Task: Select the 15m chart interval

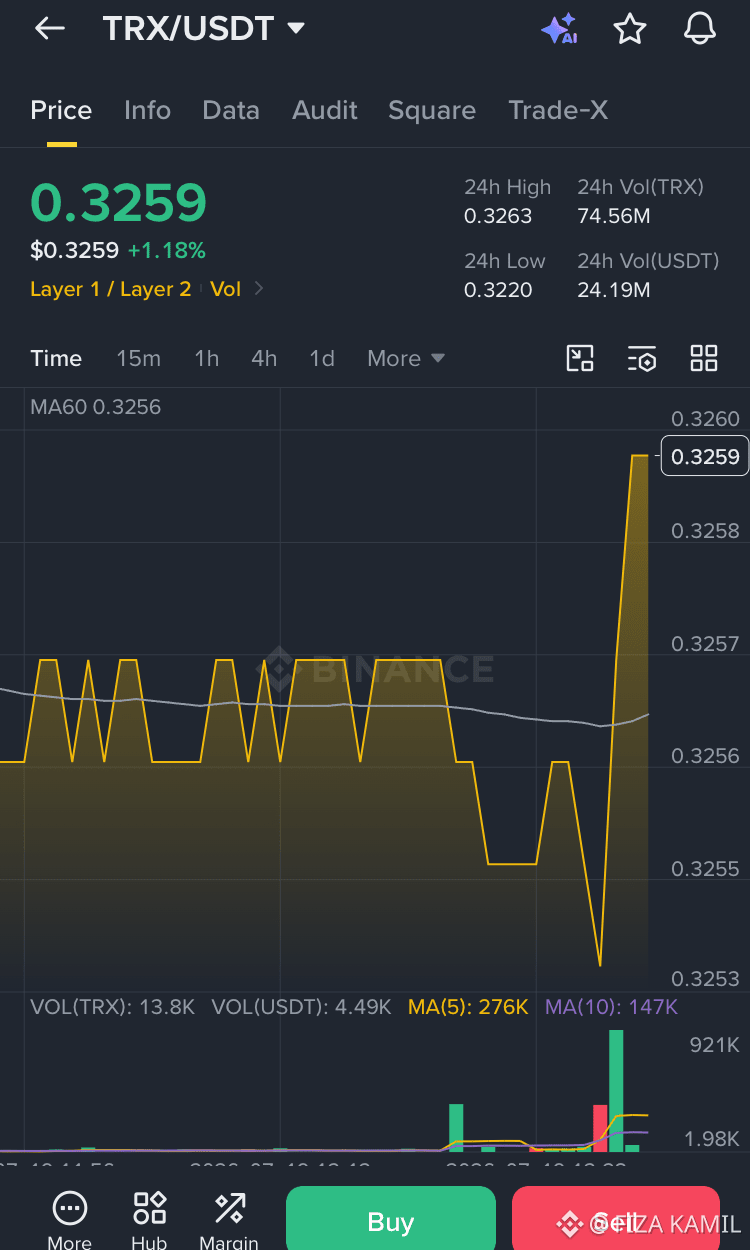Action: pyautogui.click(x=138, y=358)
